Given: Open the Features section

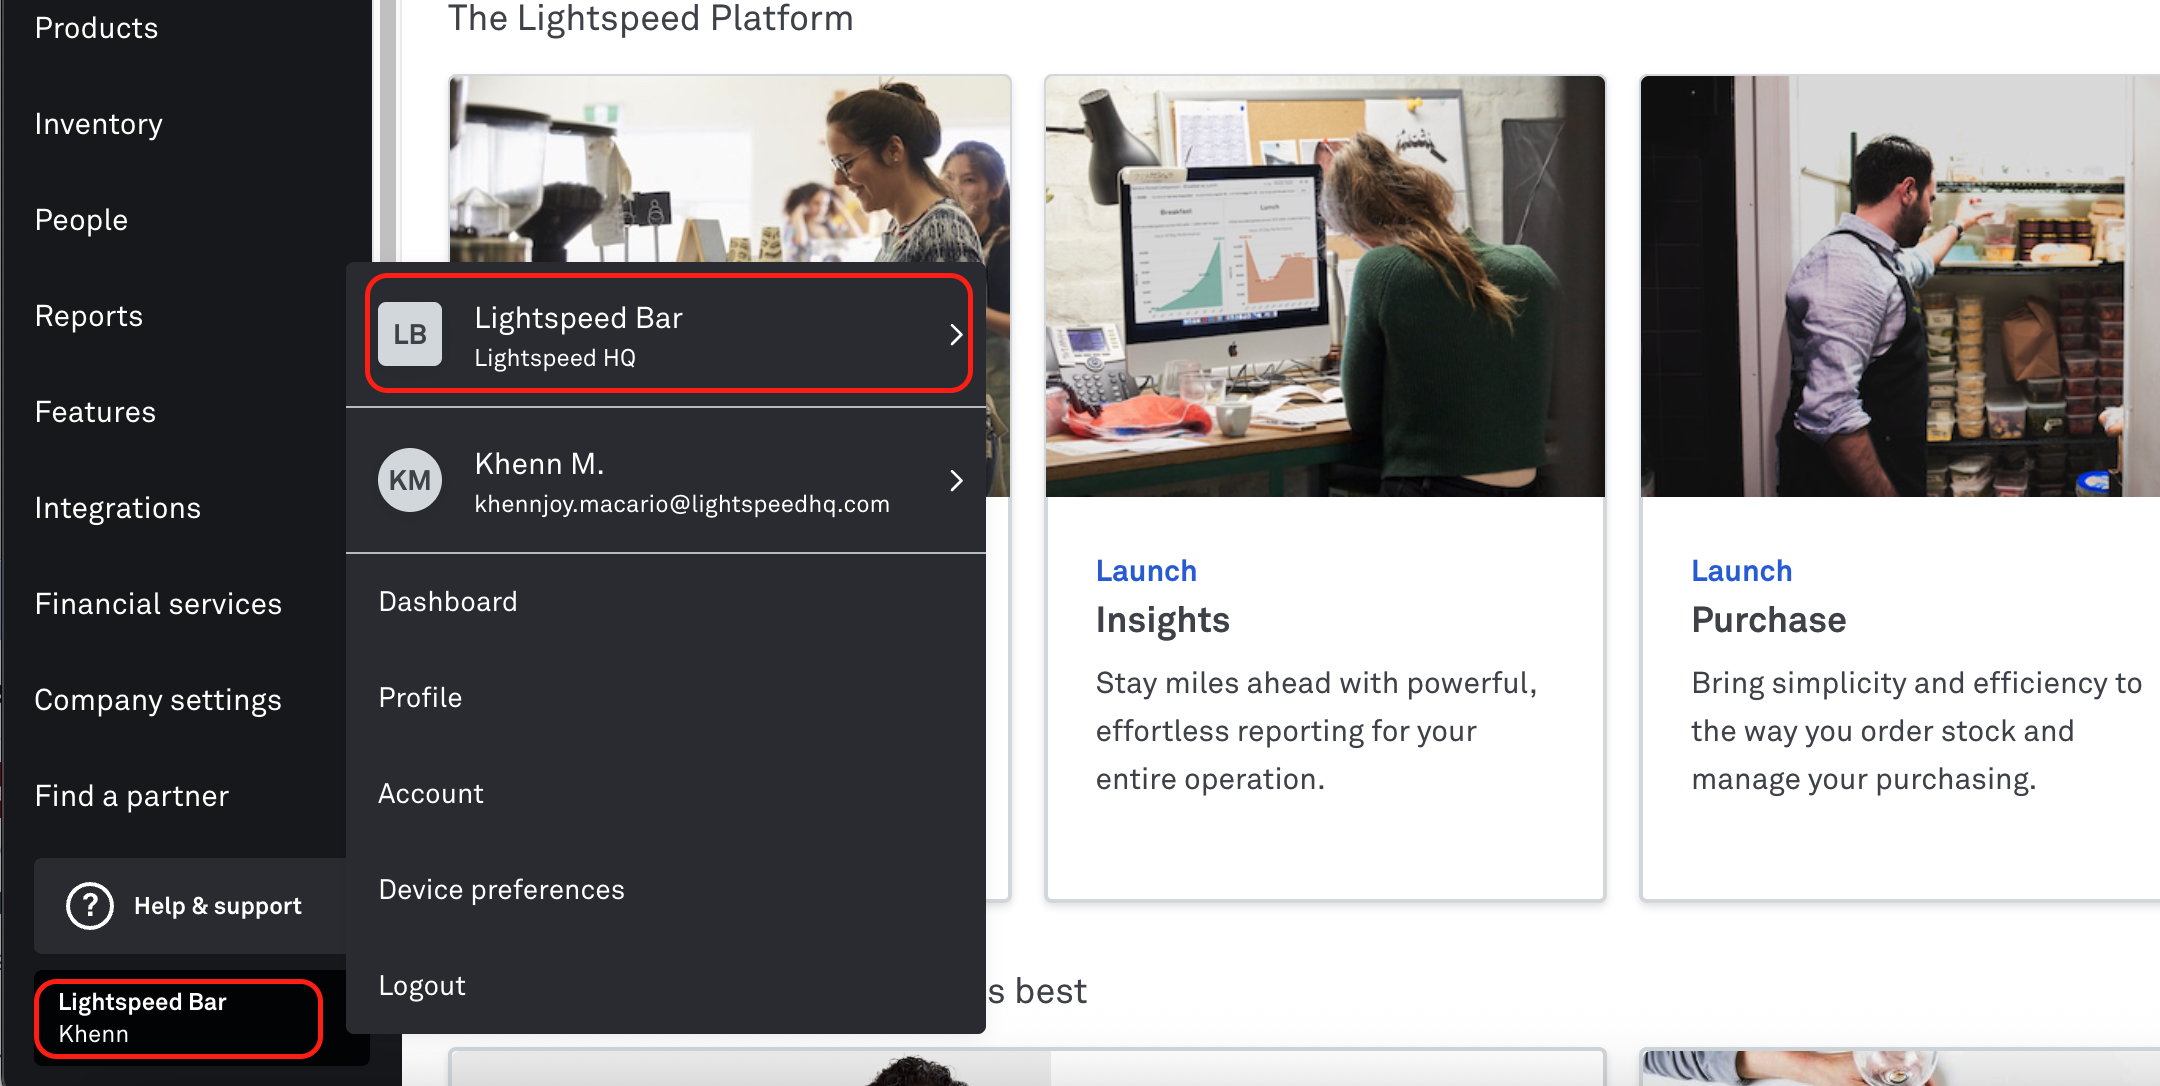Looking at the screenshot, I should tap(95, 412).
